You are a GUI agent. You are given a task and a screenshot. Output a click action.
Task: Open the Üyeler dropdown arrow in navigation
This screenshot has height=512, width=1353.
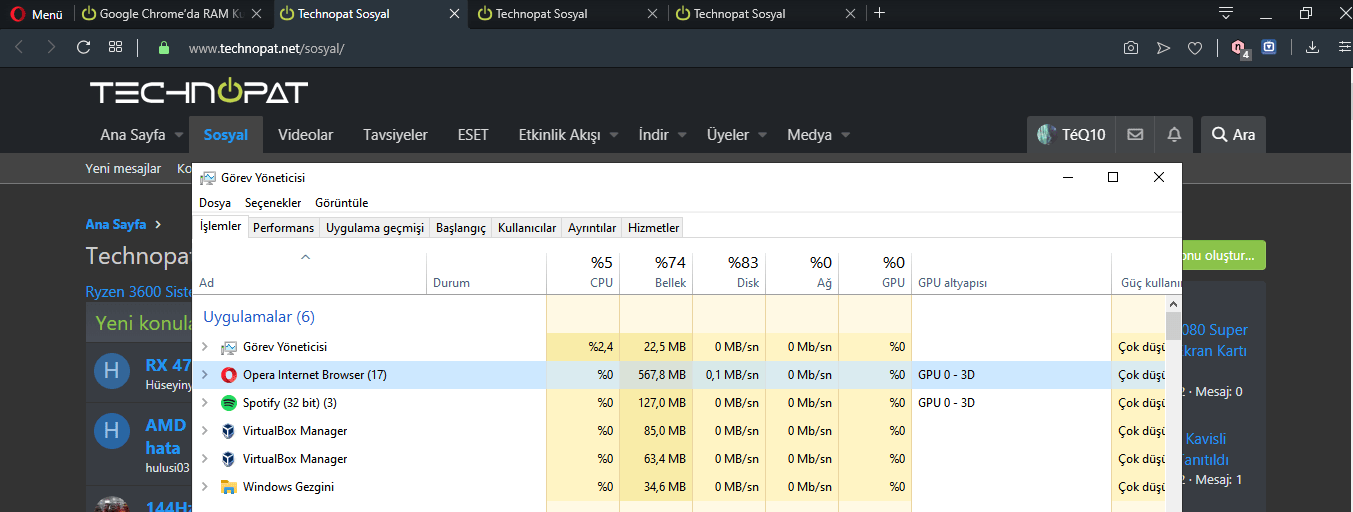pyautogui.click(x=762, y=135)
